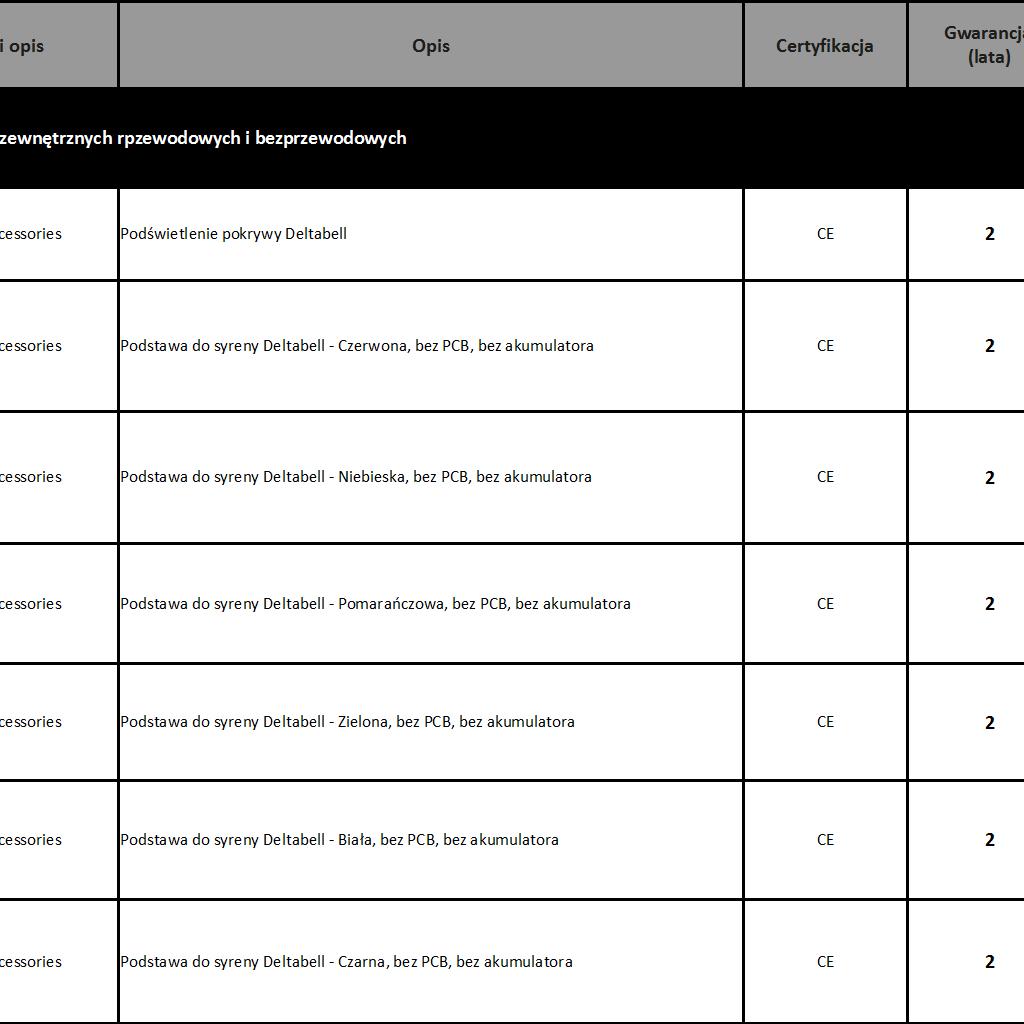Screen dimensions: 1024x1024
Task: Click the Gwarancja (lata) column header
Action: (967, 46)
